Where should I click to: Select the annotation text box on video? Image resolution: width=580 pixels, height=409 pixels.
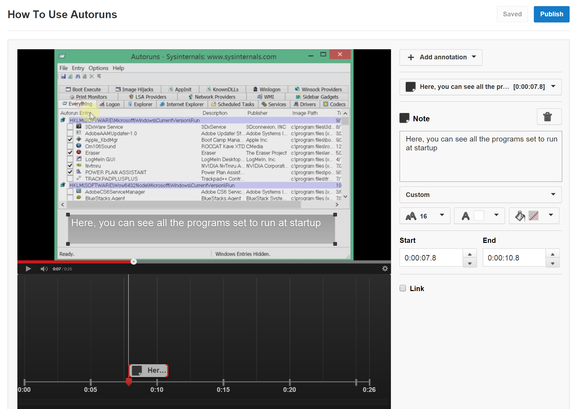tap(201, 229)
